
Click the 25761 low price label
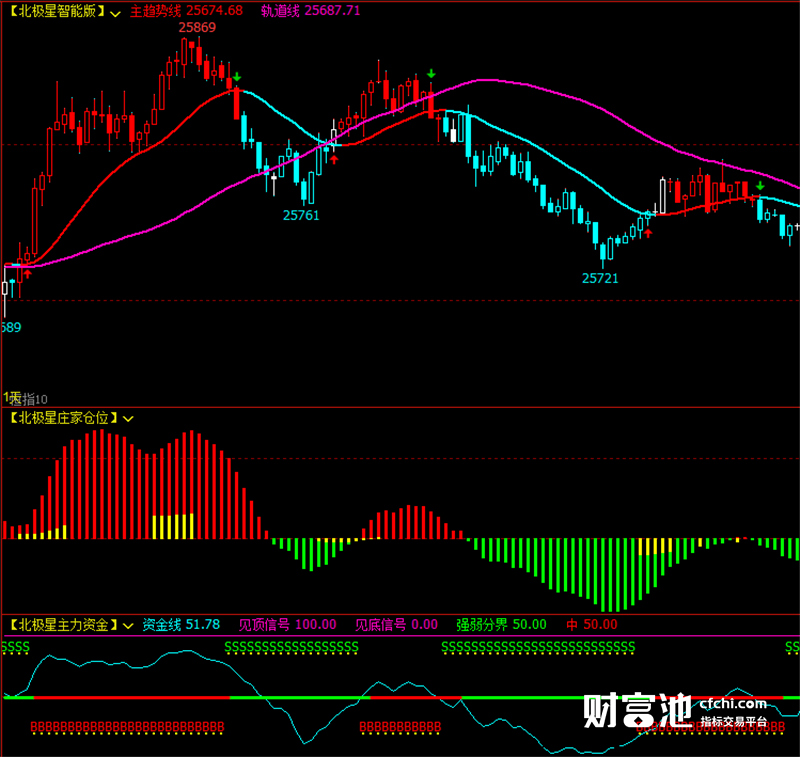(301, 215)
